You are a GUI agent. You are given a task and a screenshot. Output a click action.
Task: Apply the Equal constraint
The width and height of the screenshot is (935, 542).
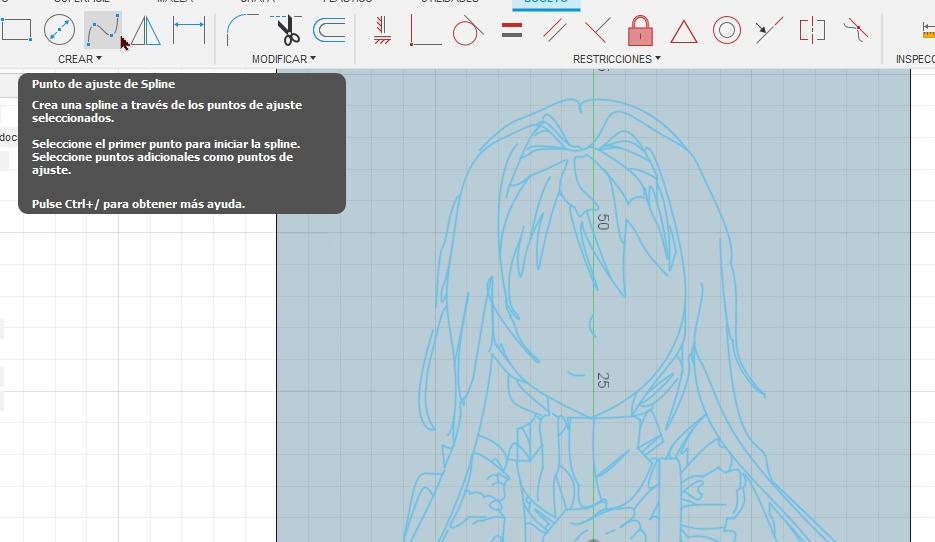(512, 30)
